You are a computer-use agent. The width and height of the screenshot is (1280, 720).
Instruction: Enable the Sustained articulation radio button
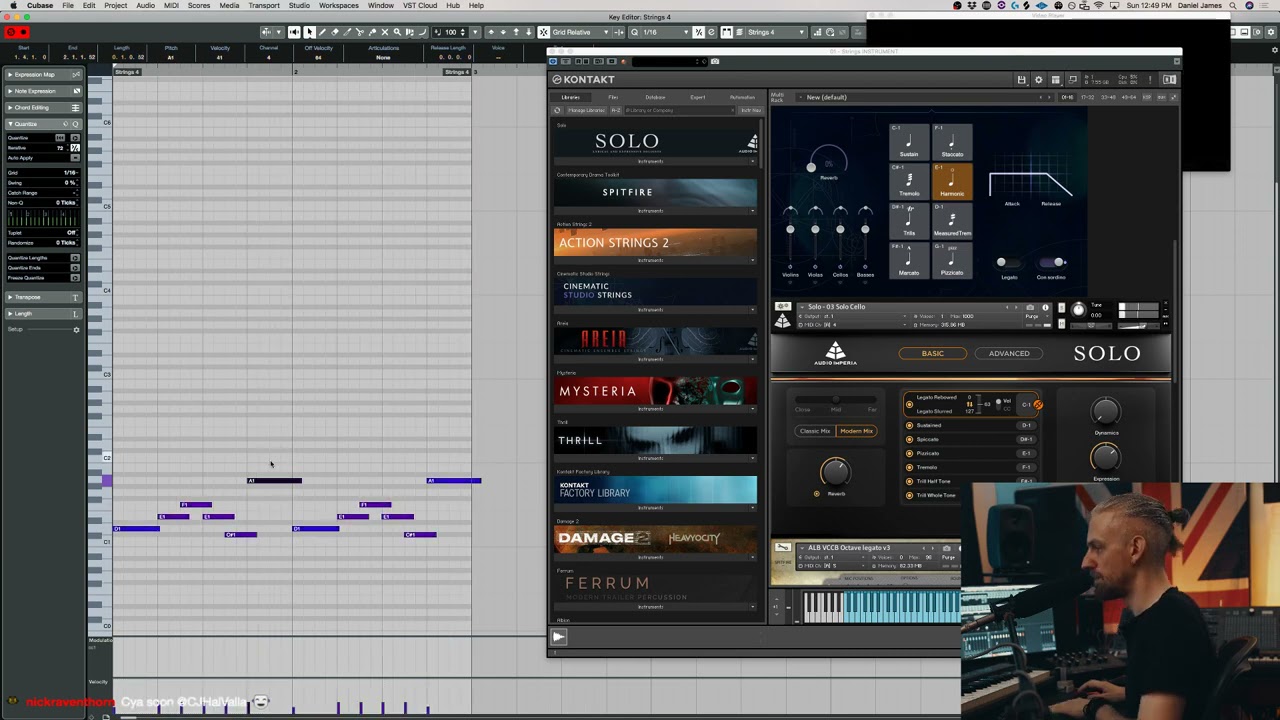click(x=909, y=425)
